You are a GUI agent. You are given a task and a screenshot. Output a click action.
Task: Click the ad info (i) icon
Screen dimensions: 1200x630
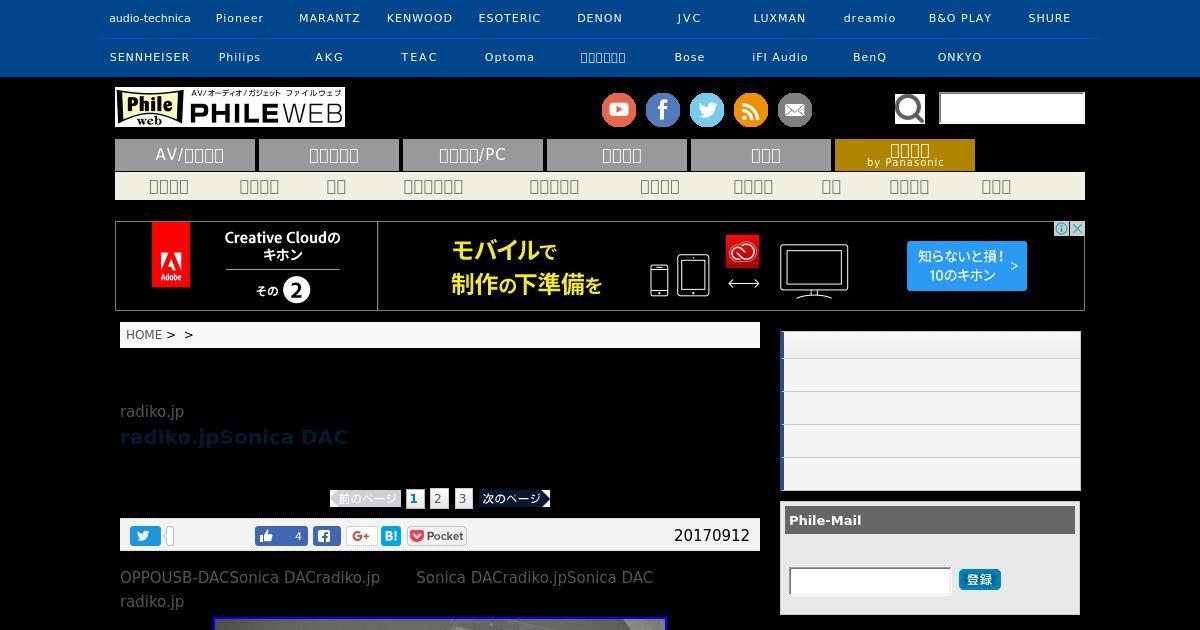[x=1062, y=229]
